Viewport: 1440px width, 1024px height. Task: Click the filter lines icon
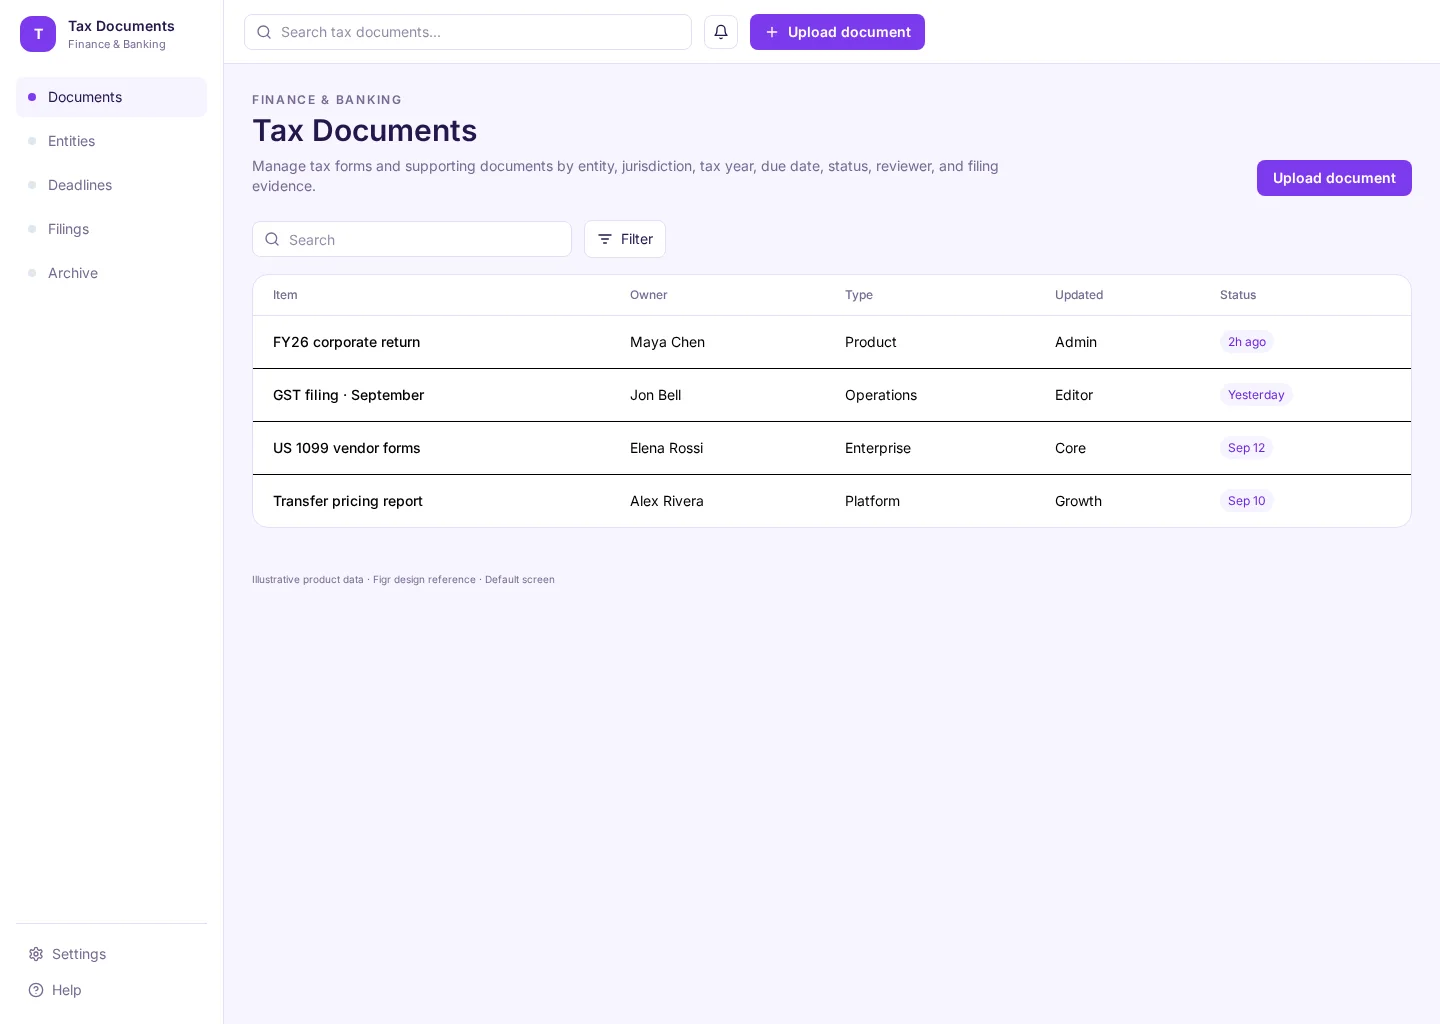tap(605, 239)
